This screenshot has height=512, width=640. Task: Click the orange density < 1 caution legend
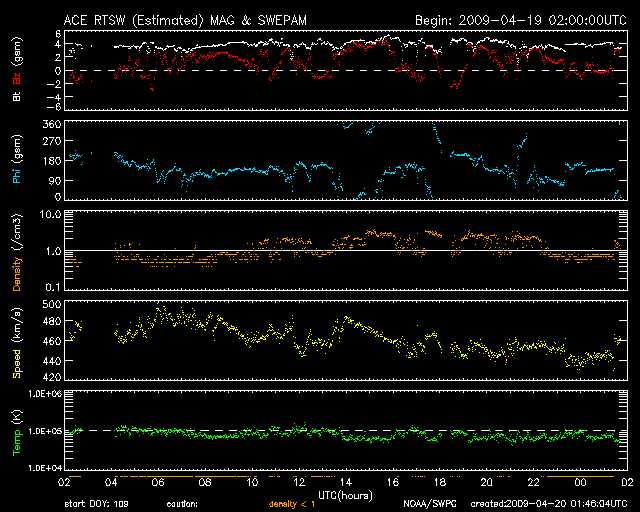[x=297, y=504]
